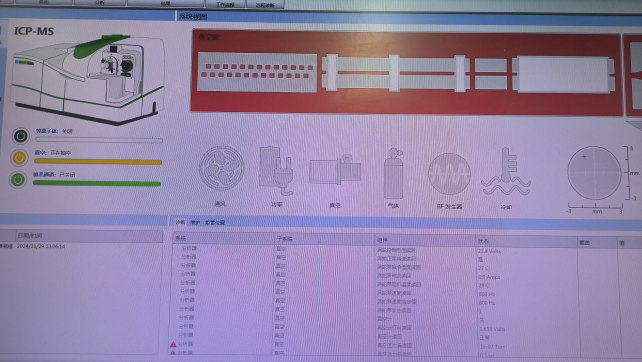Open the 远程诊断 top tab
This screenshot has height=362, width=642.
tap(265, 5)
